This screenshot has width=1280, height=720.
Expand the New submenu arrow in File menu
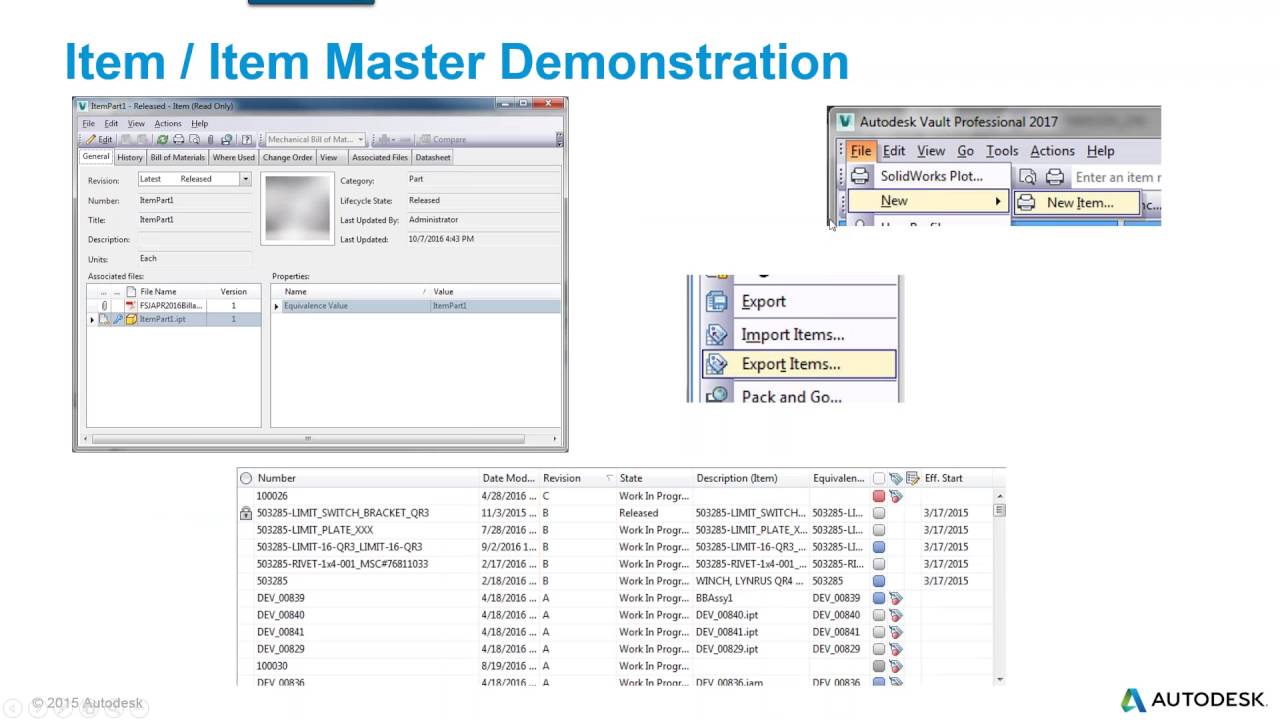[x=998, y=201]
